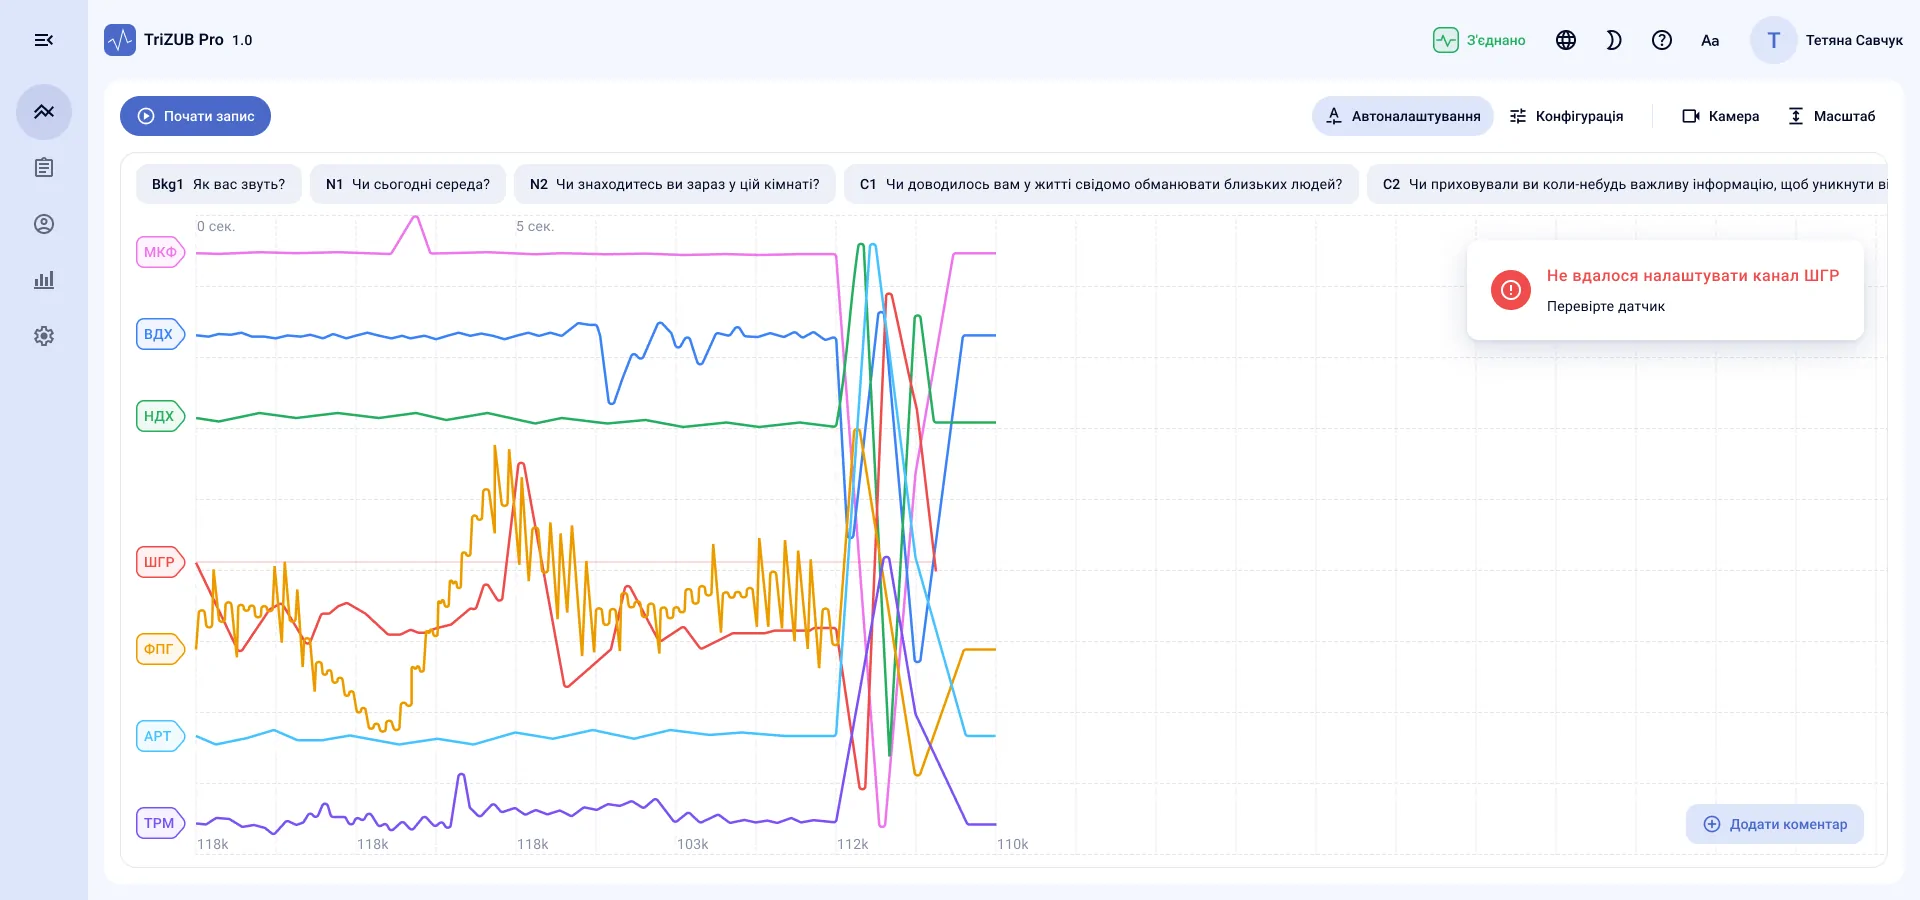Click the Почати запис button
Viewport: 1920px width, 900px height.
pyautogui.click(x=196, y=116)
